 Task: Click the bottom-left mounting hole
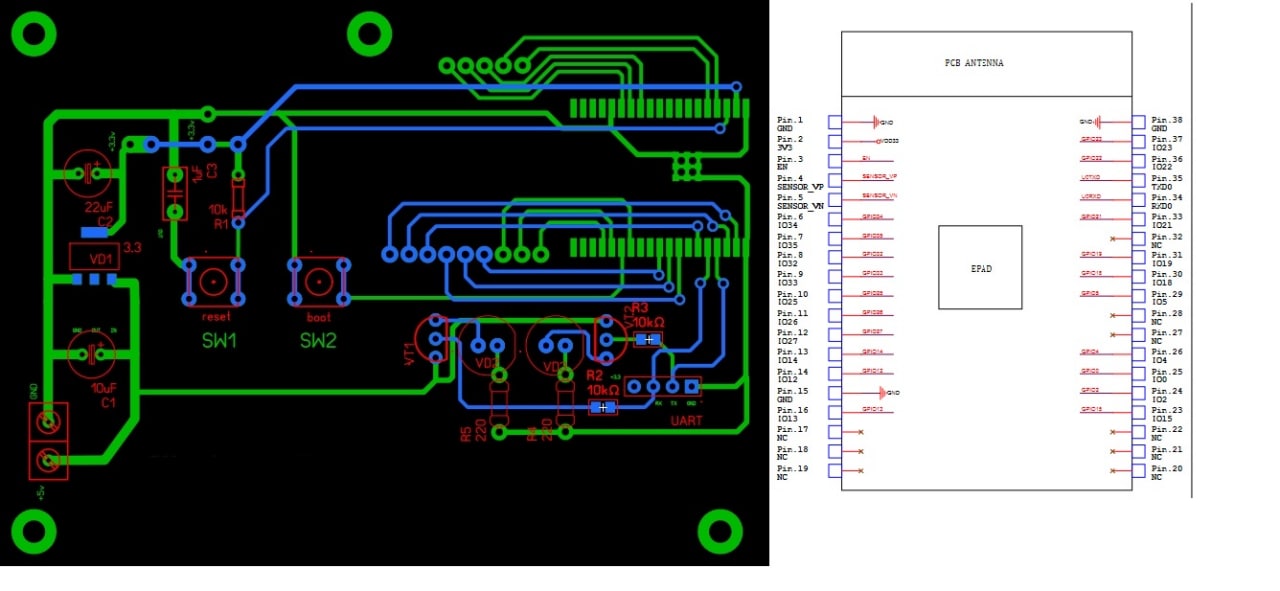(x=34, y=533)
